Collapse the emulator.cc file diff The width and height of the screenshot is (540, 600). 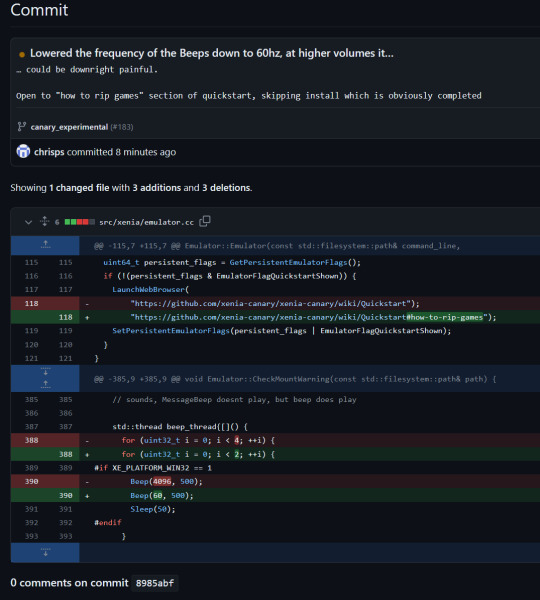(28, 222)
